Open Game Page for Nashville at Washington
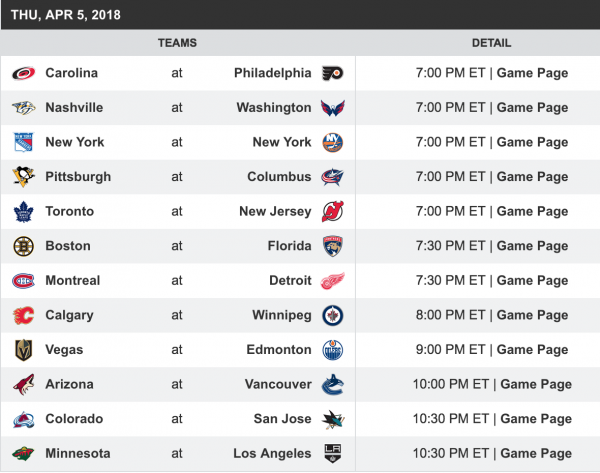 tap(532, 108)
